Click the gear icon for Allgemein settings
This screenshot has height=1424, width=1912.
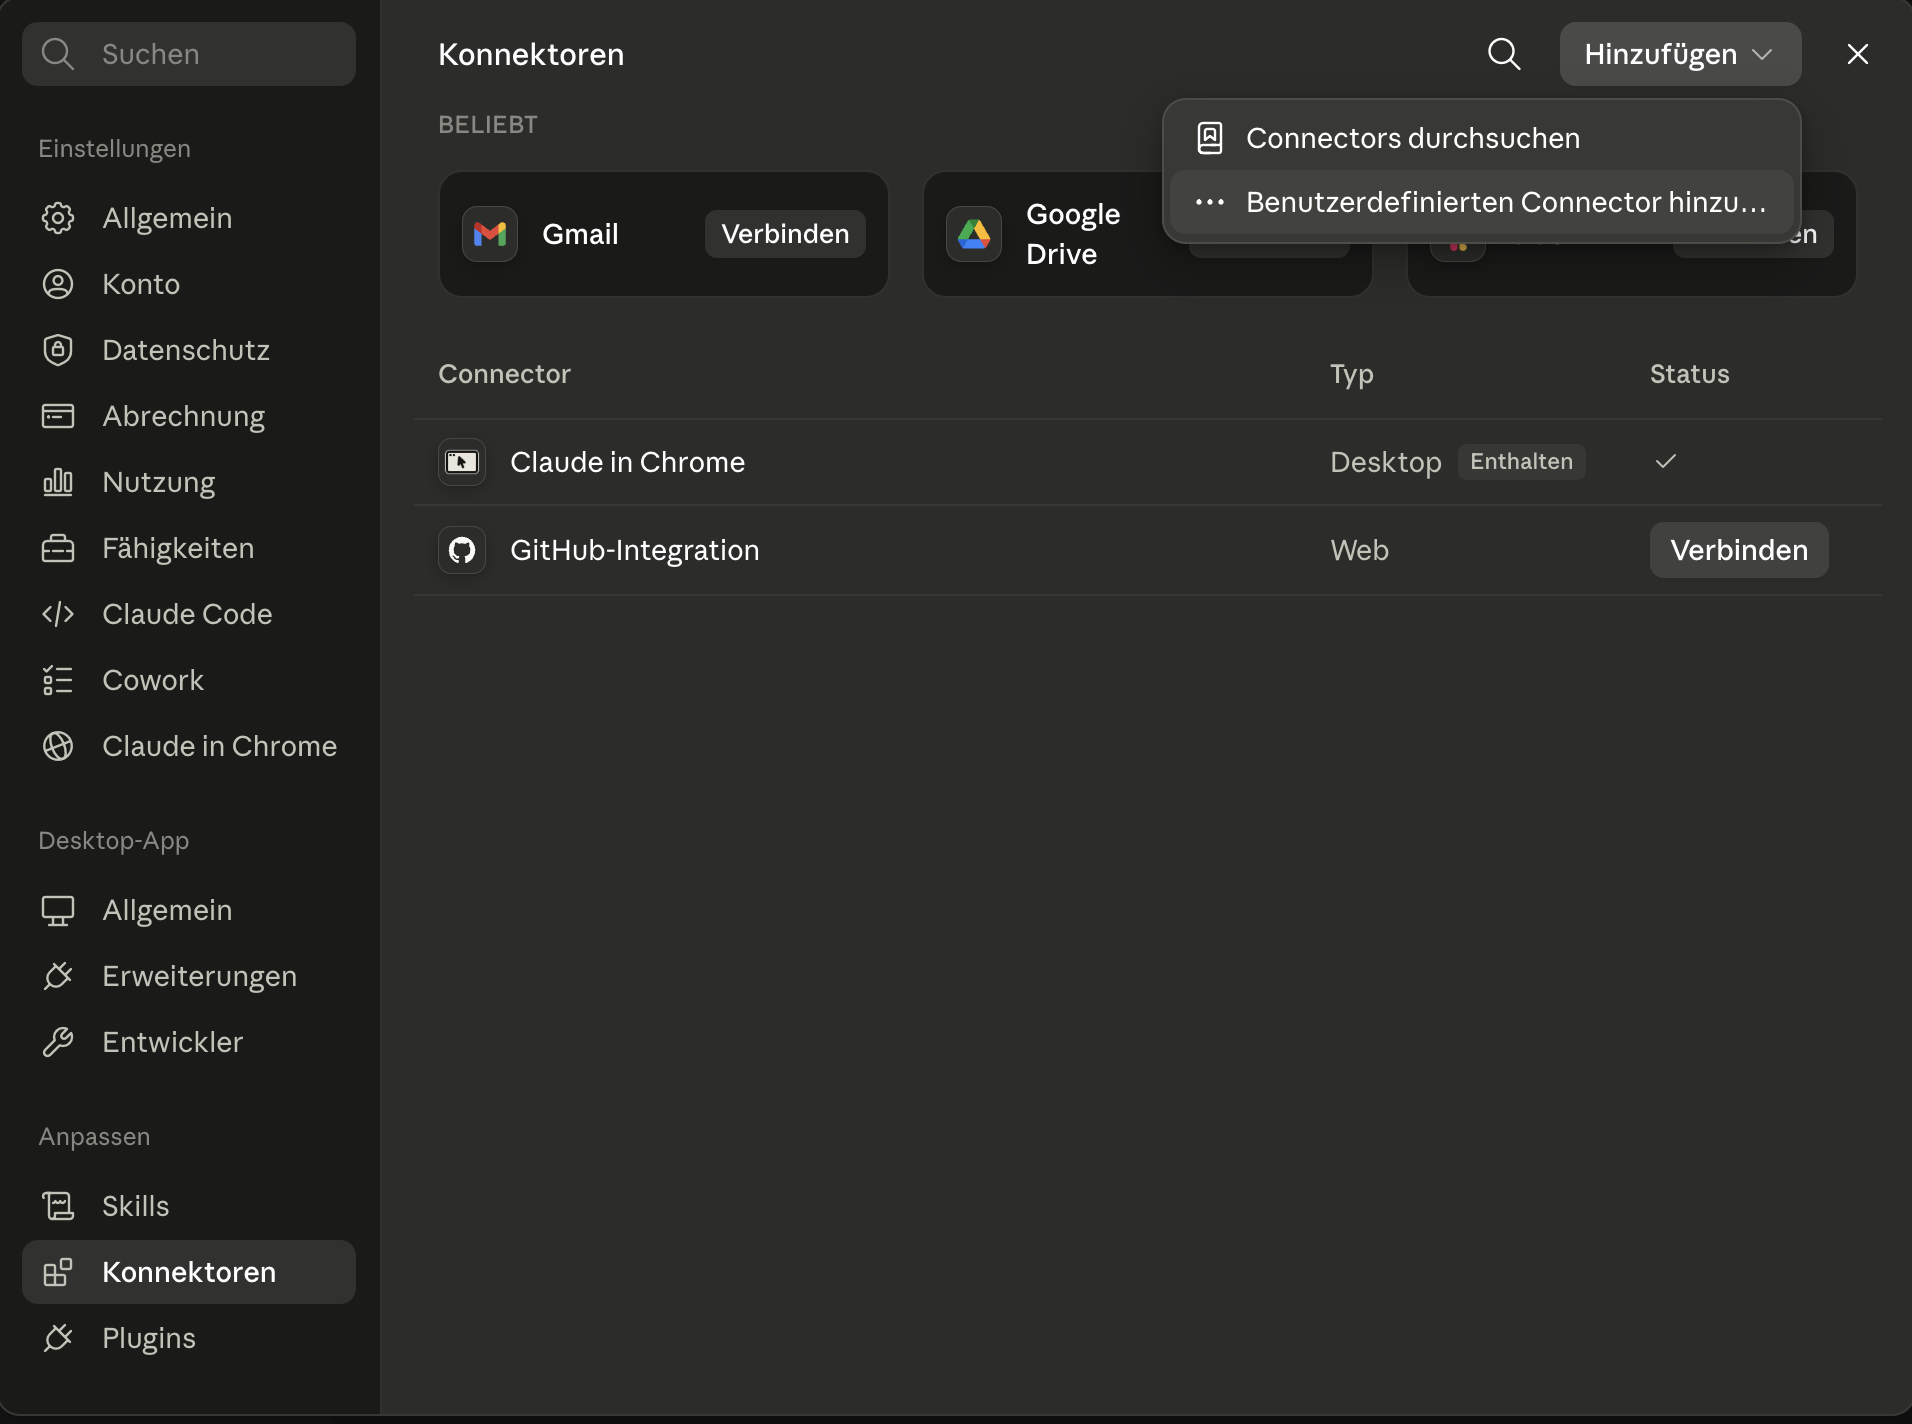58,218
